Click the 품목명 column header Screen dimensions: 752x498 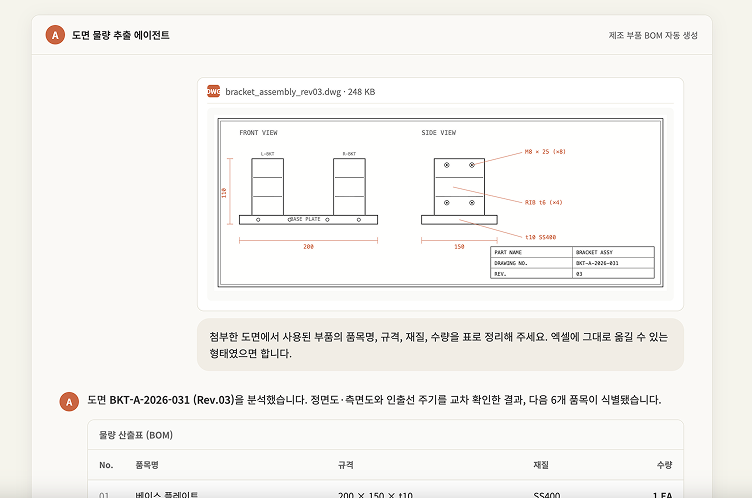pos(147,465)
